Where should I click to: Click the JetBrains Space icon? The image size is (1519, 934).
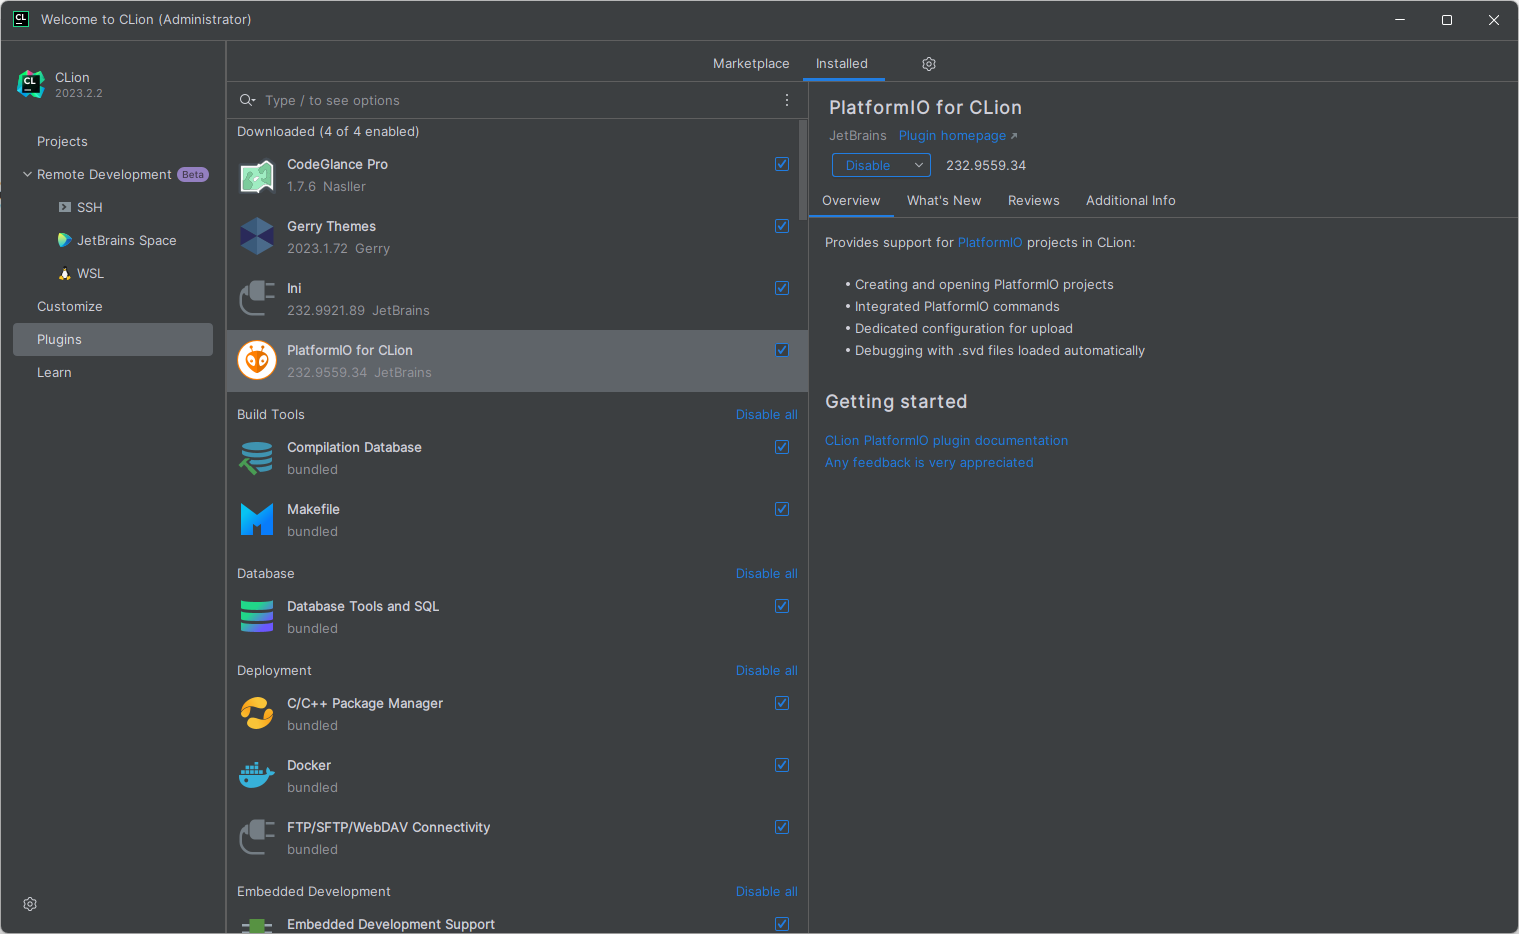tap(65, 240)
